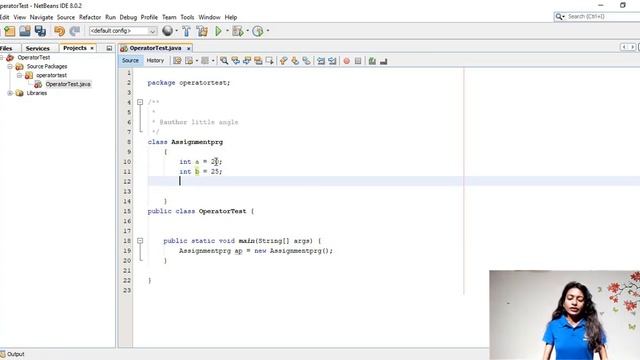
Task: Toggle Bookmark on the current line
Action: 307,61
